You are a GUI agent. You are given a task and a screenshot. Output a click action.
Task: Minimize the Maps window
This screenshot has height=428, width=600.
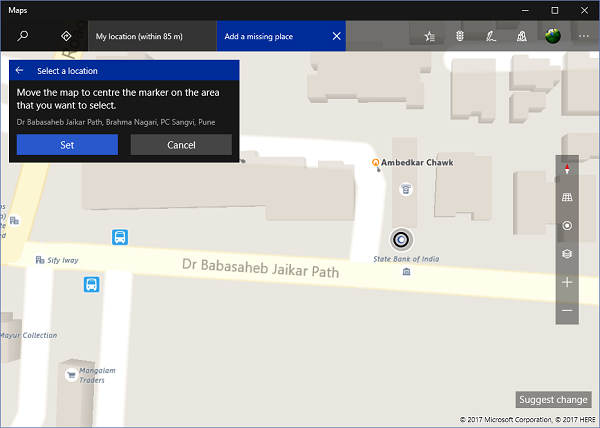525,10
